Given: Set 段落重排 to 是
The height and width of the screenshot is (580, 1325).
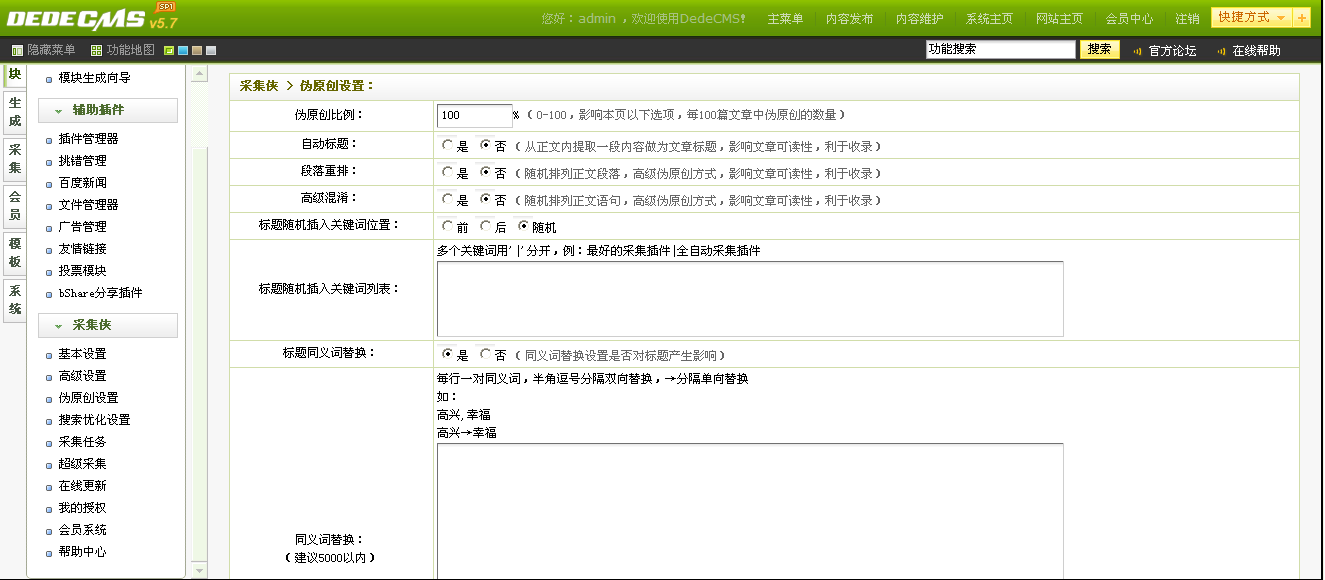Looking at the screenshot, I should tap(447, 172).
